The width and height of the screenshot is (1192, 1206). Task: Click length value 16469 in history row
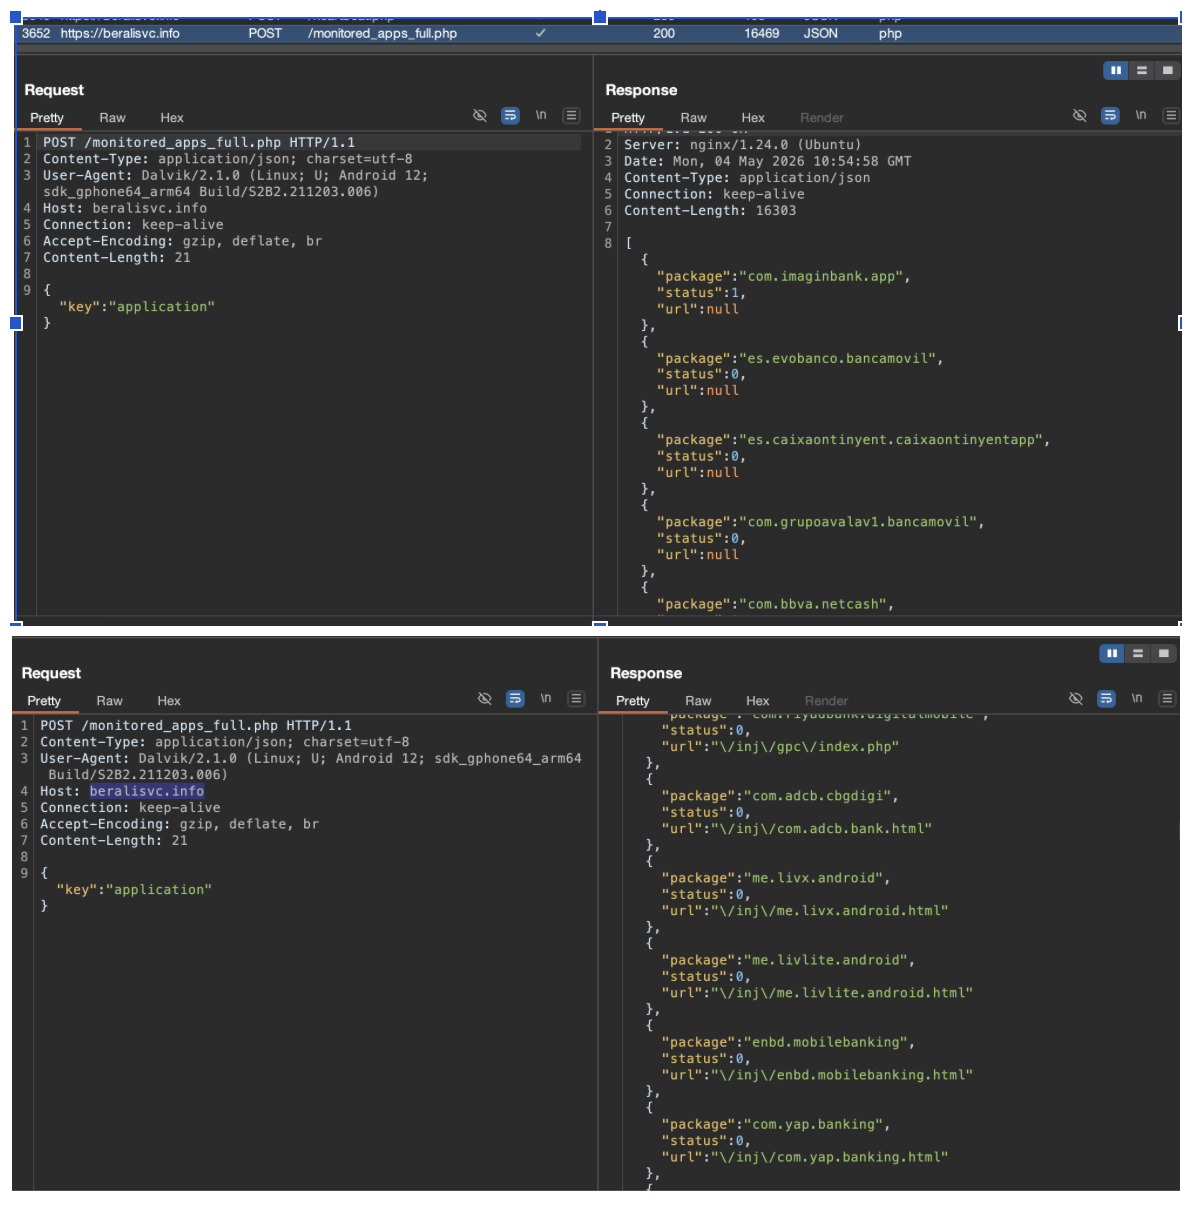pyautogui.click(x=762, y=33)
